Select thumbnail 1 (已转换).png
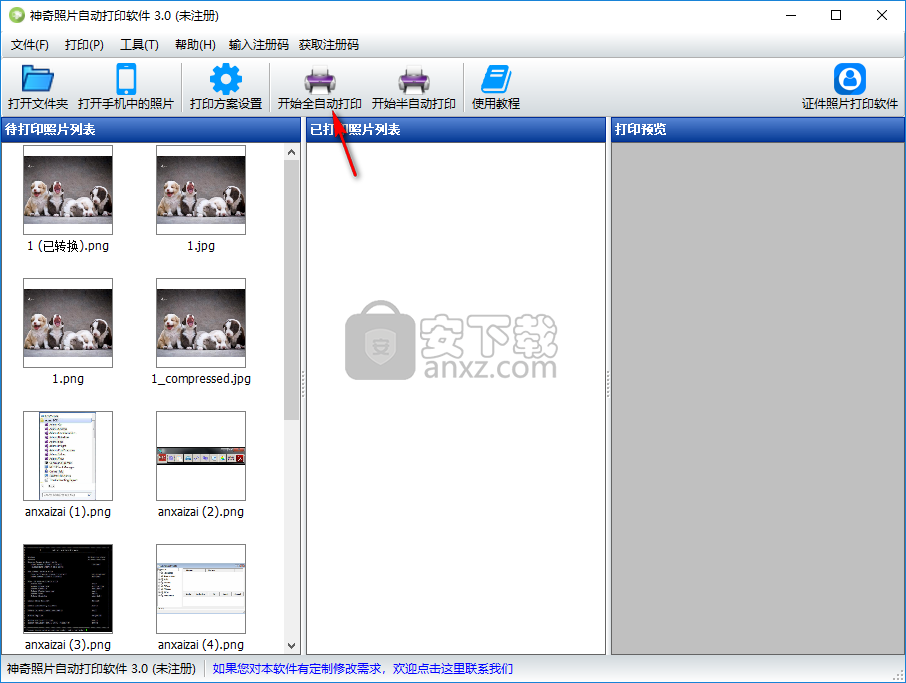 [x=68, y=190]
